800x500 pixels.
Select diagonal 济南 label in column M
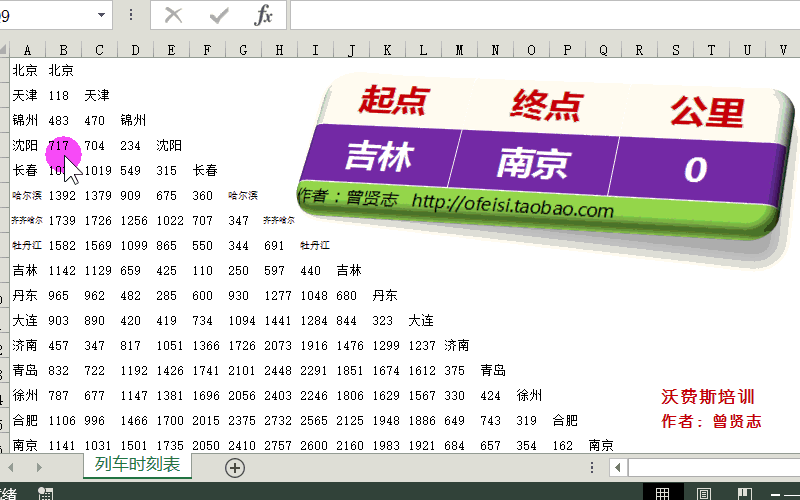[x=459, y=345]
